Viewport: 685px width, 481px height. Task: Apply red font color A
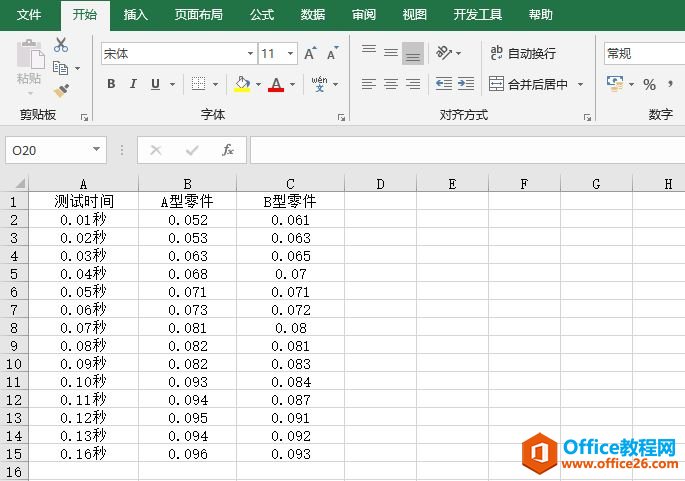pos(276,83)
